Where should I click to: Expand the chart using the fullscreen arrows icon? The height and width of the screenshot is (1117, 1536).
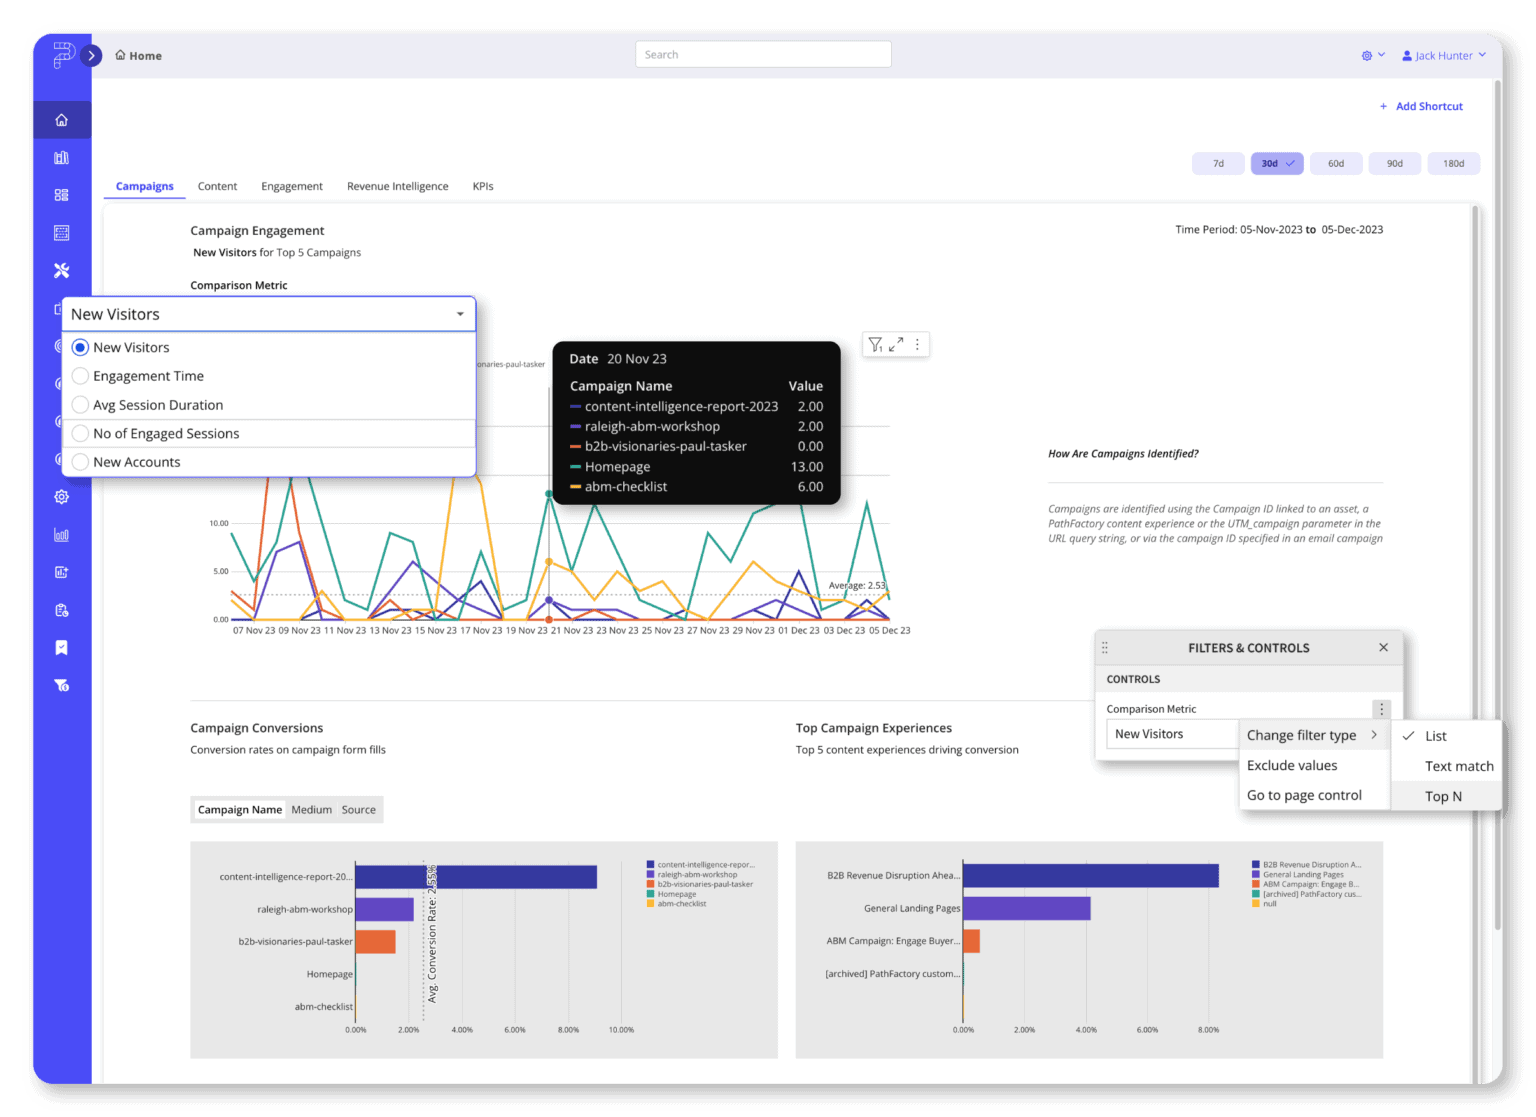point(895,344)
